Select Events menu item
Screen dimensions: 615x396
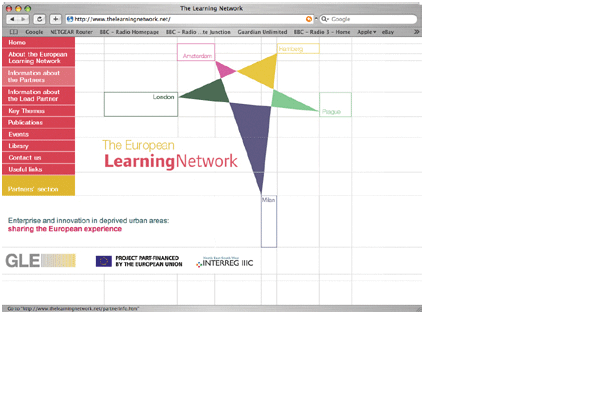point(38,134)
